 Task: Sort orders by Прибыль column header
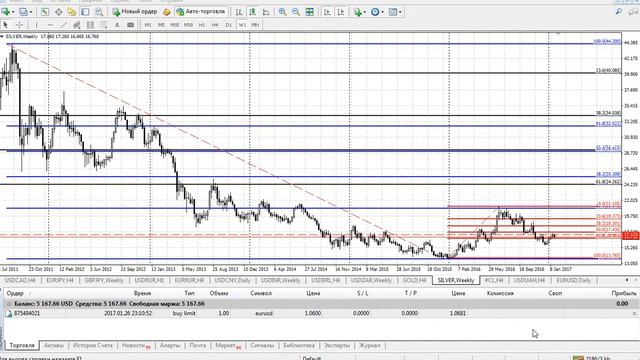coord(624,293)
